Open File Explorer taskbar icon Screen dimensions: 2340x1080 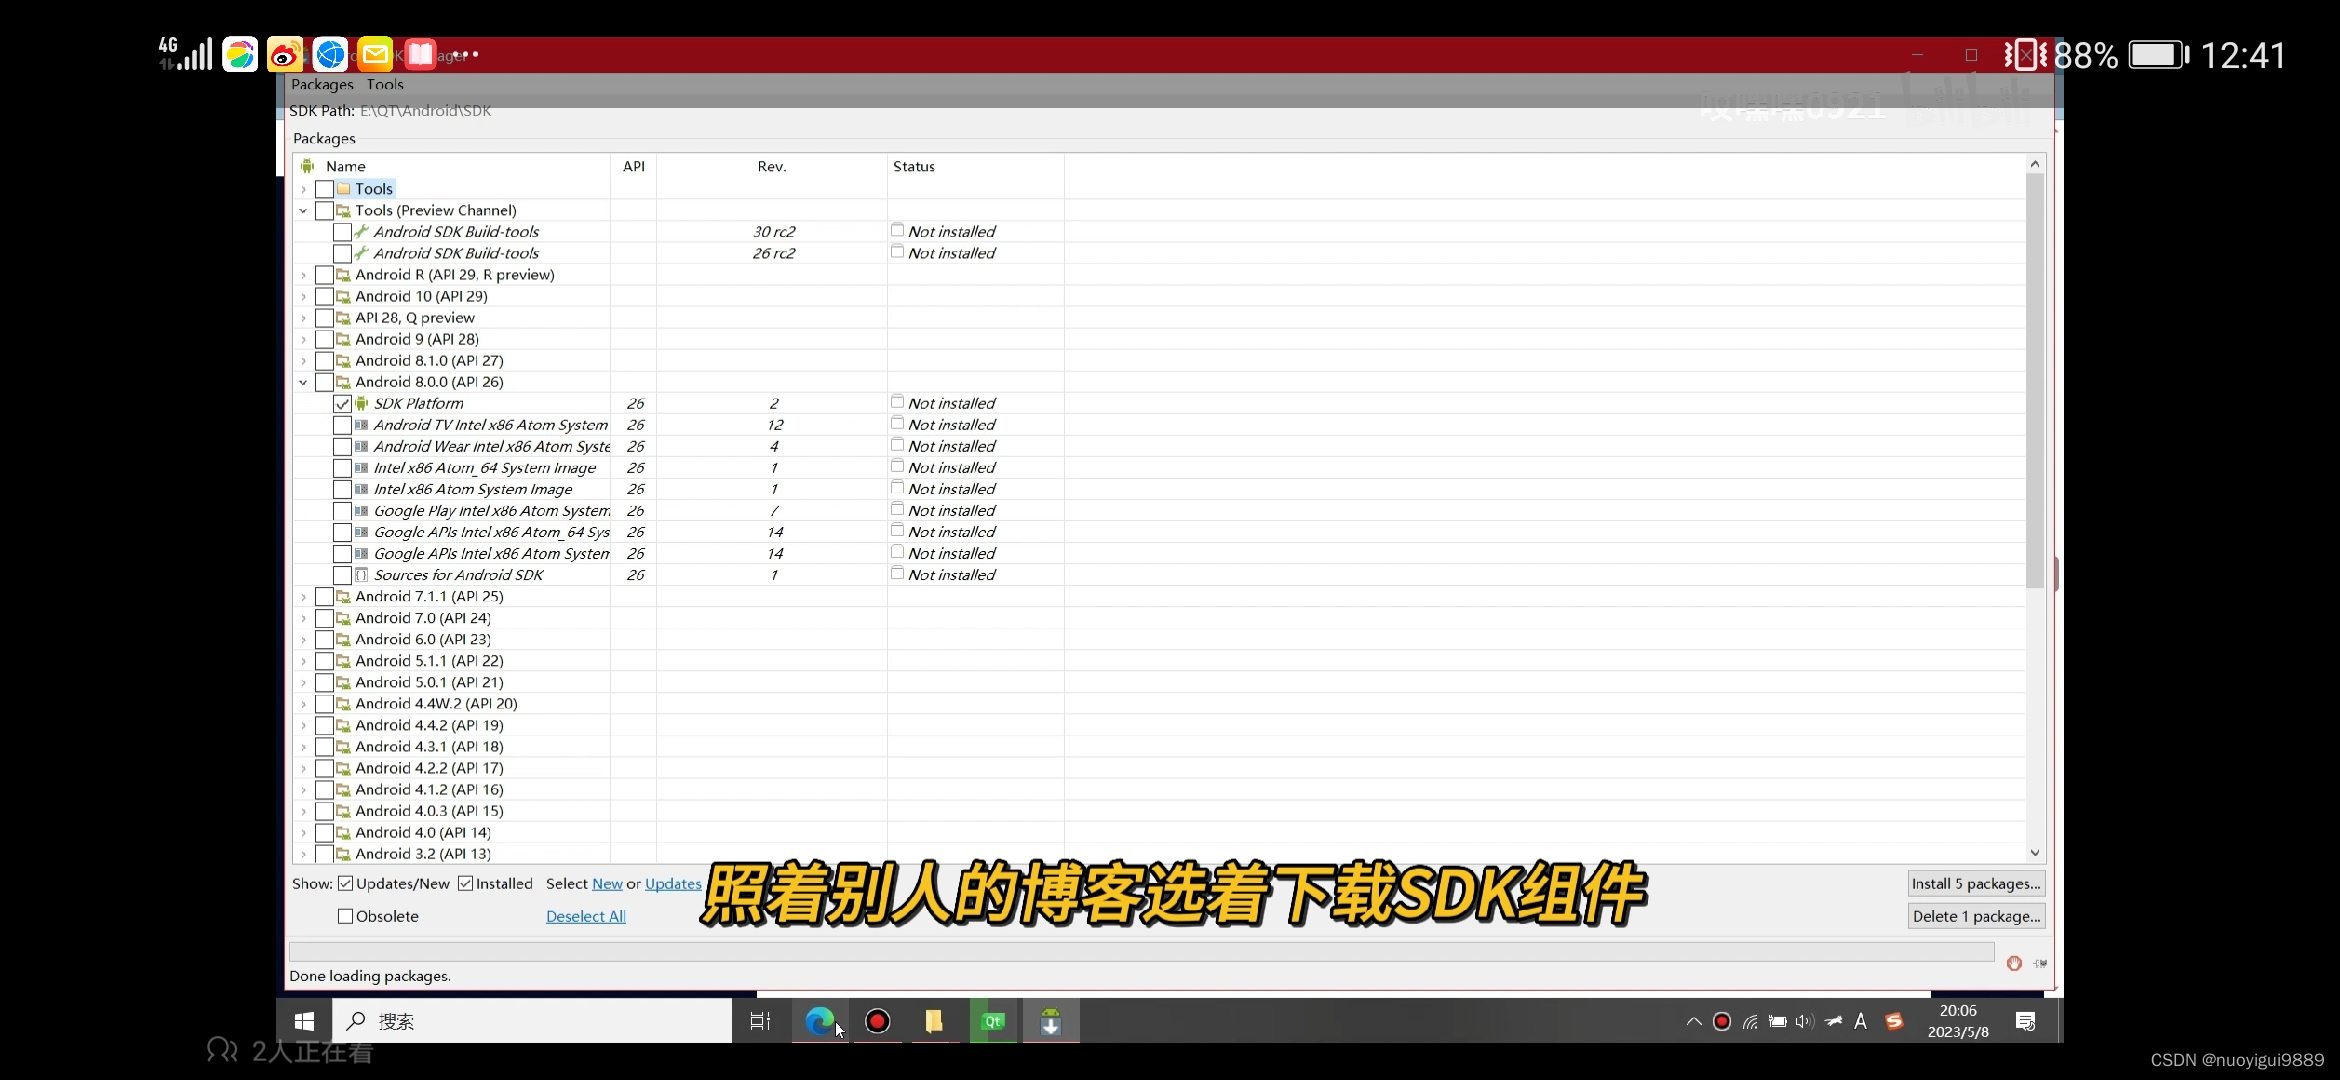point(934,1021)
